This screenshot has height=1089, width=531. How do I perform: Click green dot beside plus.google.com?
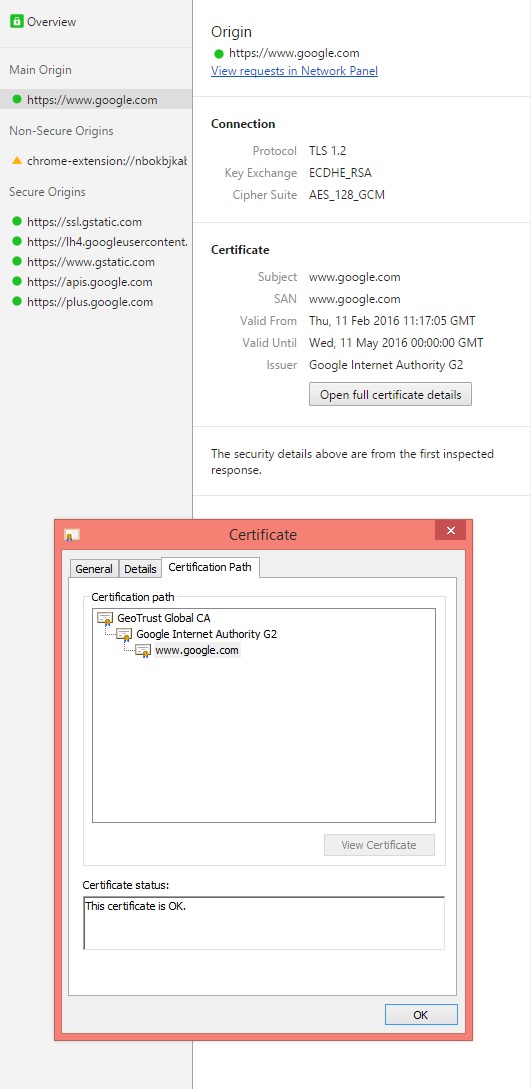(x=17, y=302)
